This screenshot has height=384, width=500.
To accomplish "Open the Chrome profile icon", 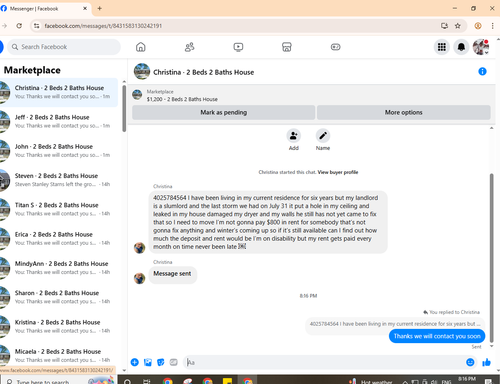I will pos(478,26).
